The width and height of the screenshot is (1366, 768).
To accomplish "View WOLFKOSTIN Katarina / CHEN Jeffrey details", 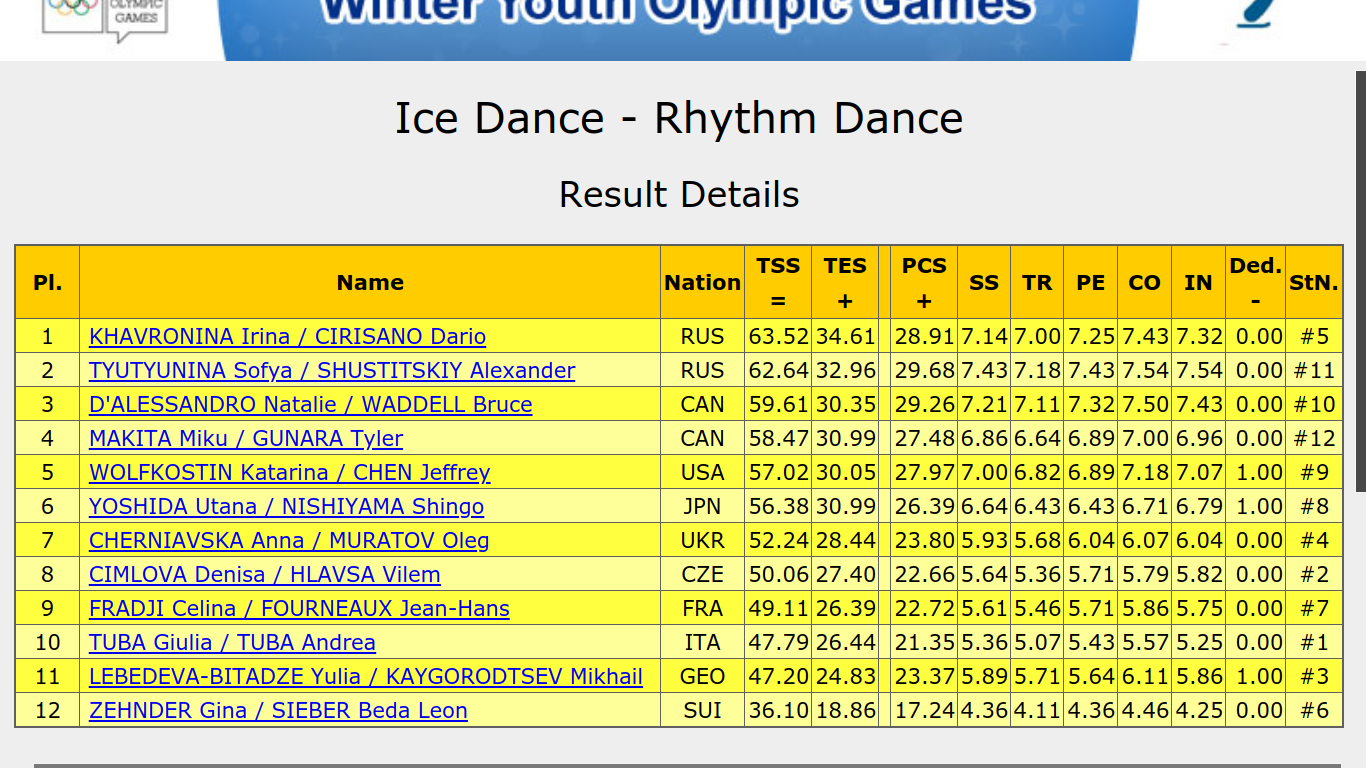I will point(289,472).
